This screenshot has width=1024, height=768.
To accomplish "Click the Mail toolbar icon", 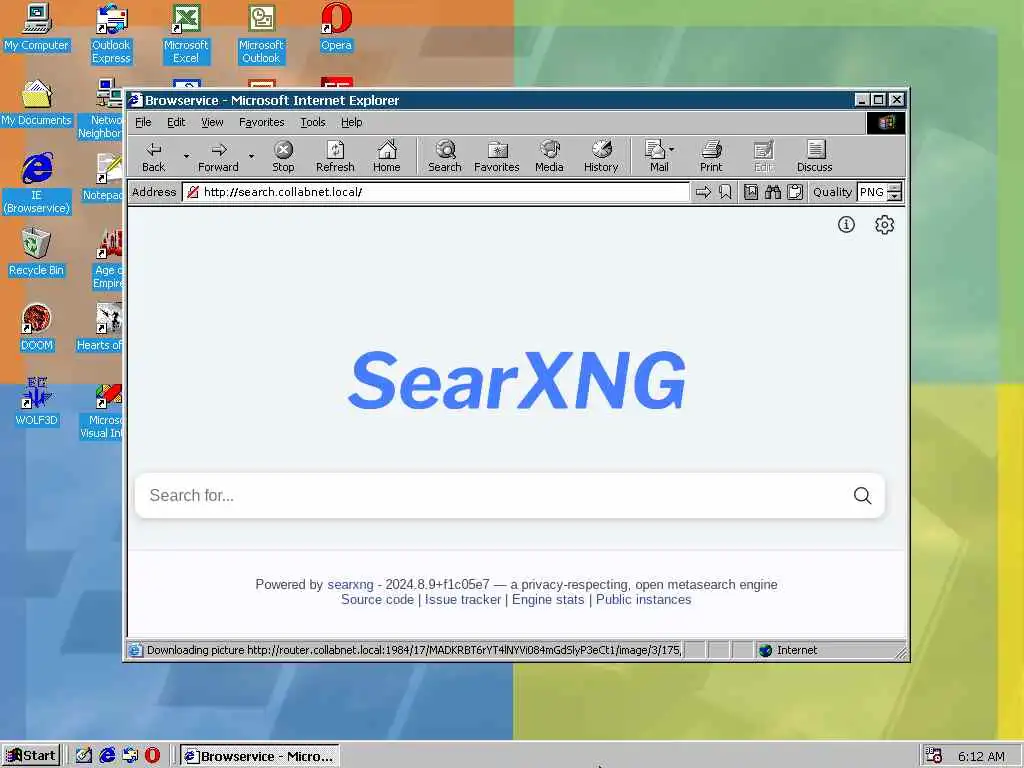I will (655, 157).
